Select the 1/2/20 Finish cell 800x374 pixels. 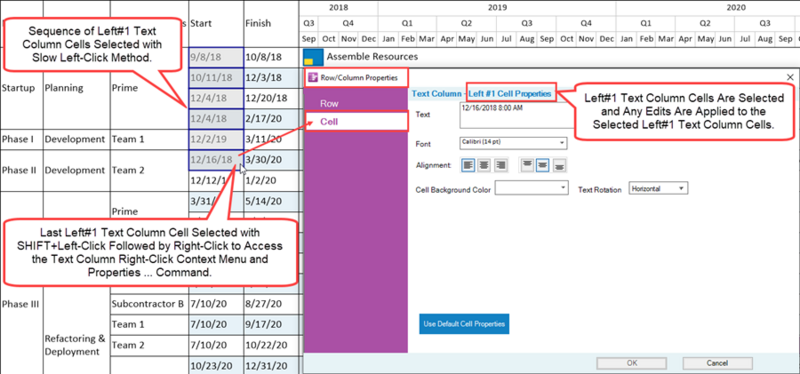tap(271, 181)
